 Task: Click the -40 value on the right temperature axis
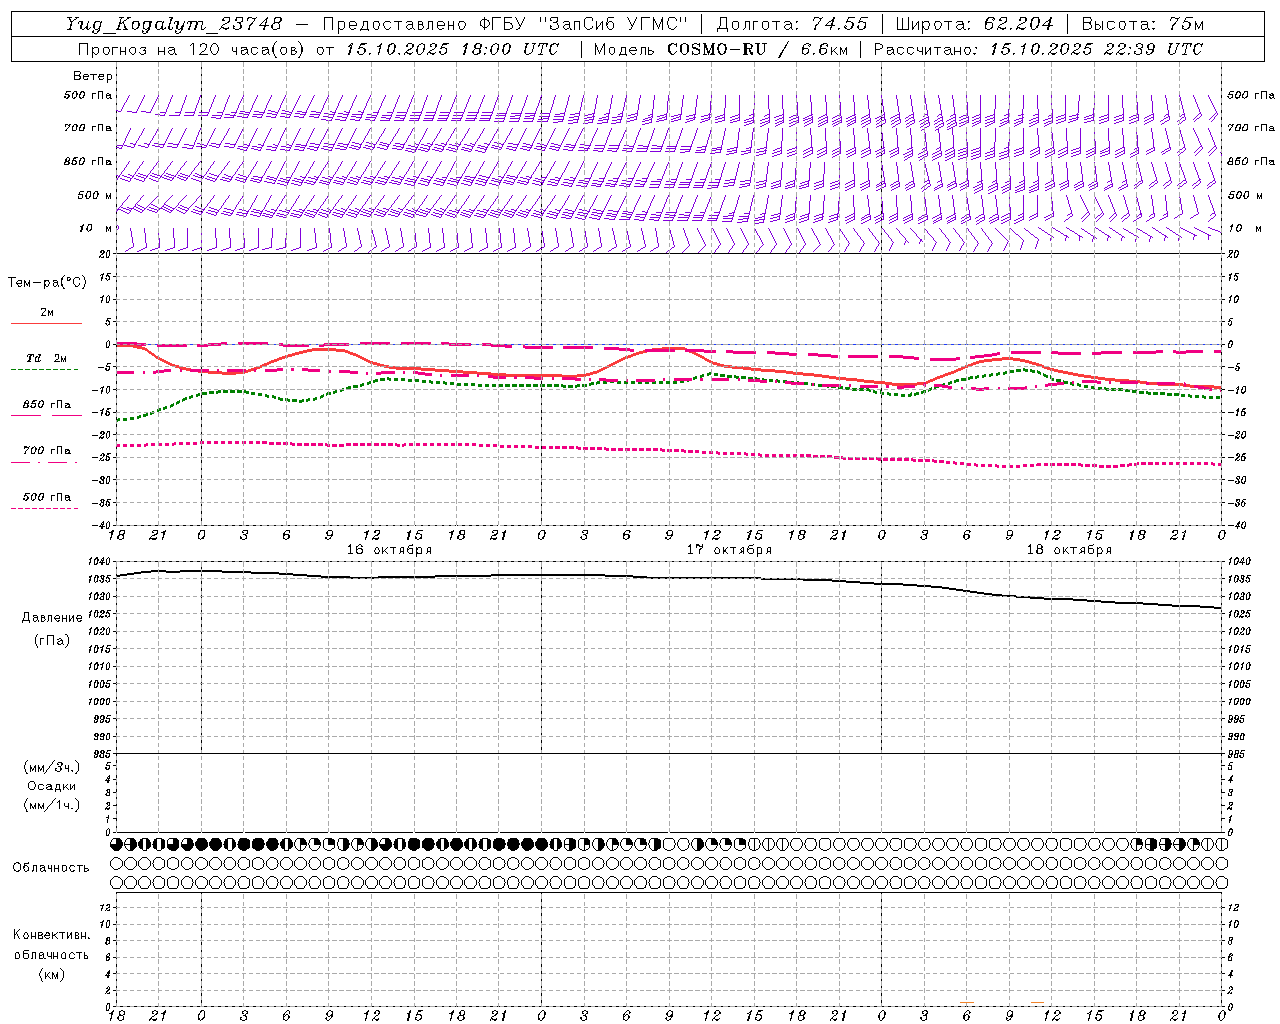point(1236,525)
